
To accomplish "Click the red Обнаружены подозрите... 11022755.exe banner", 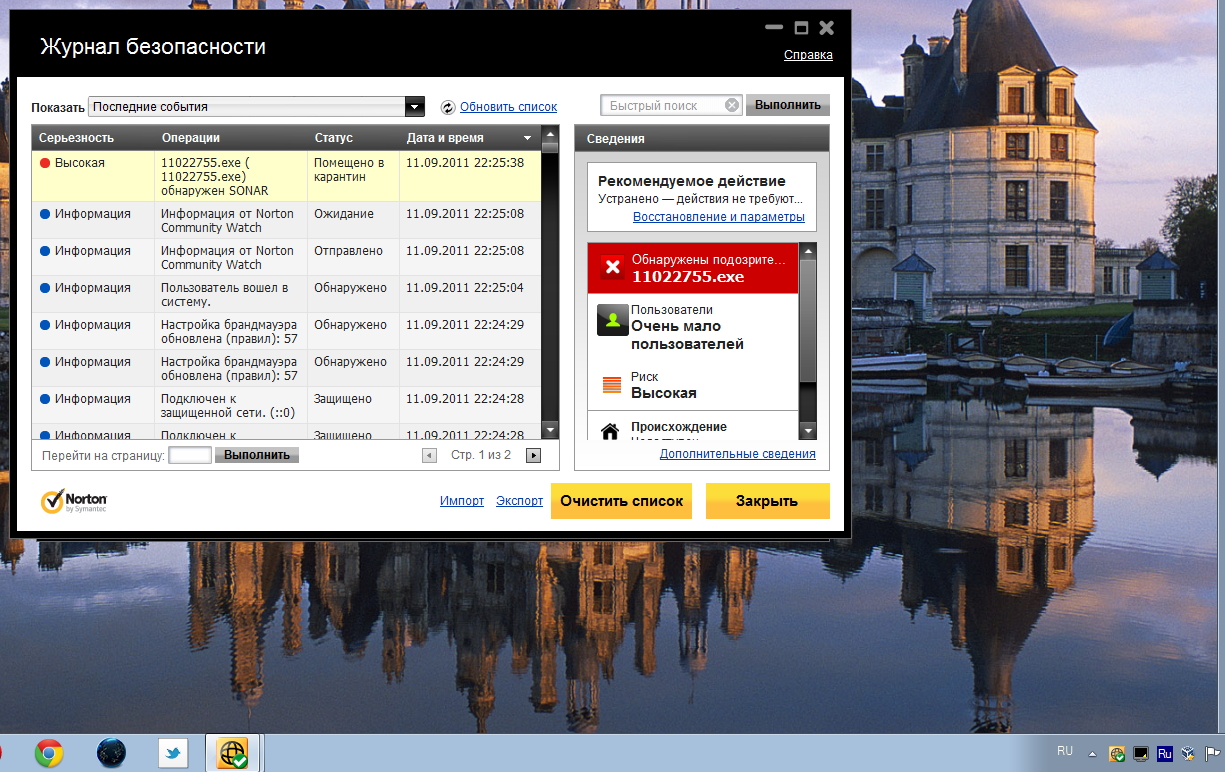I will (x=693, y=268).
